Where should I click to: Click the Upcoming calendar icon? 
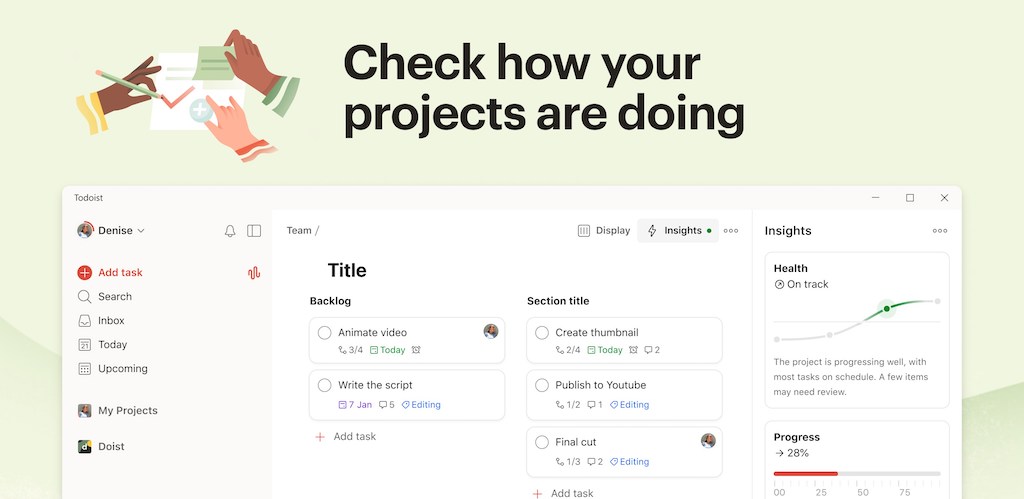pos(85,369)
